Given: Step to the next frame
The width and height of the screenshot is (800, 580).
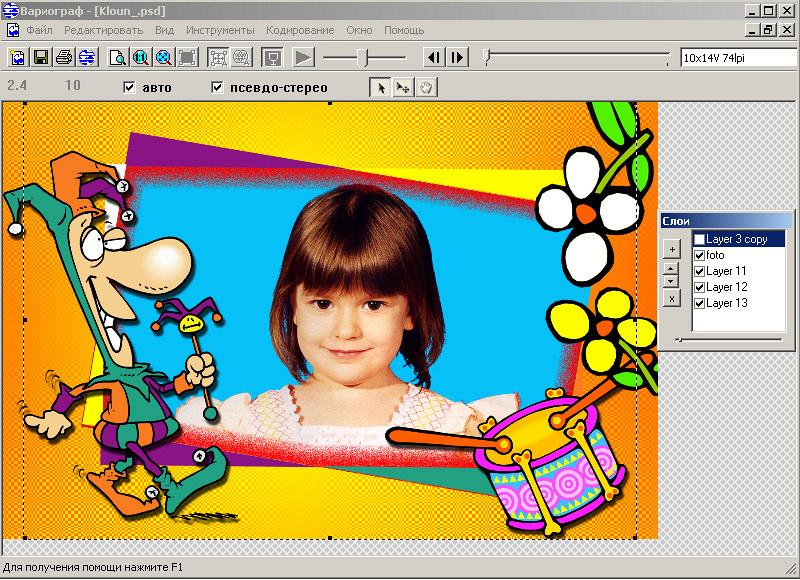Looking at the screenshot, I should tap(458, 57).
